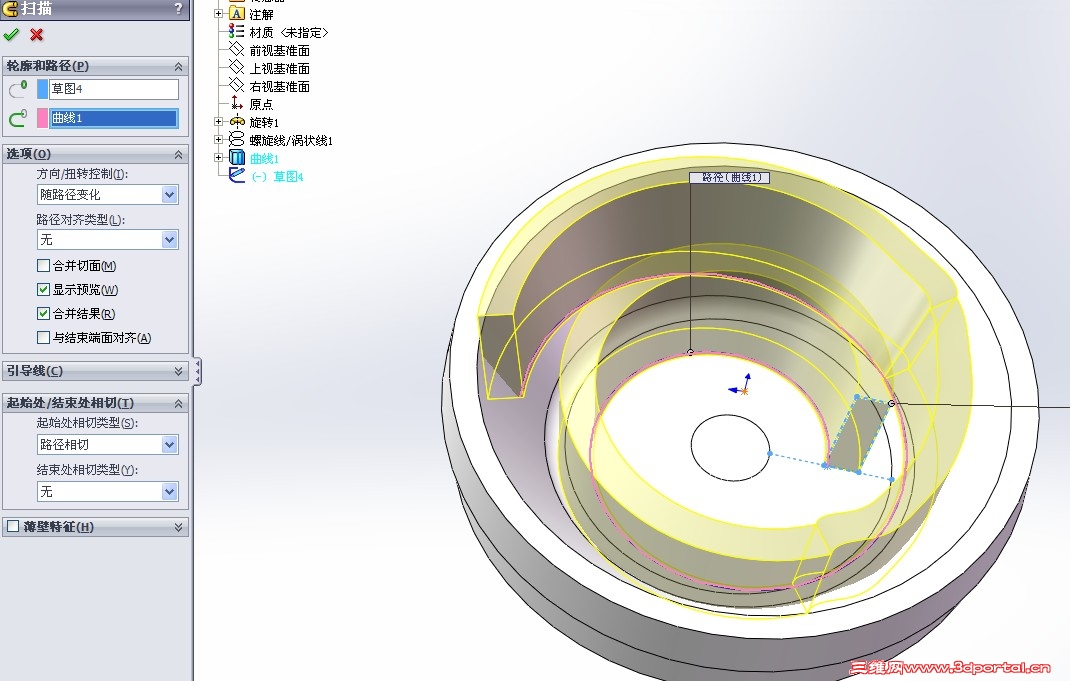
Task: Click the path selection icon beside 曲线1
Action: (x=18, y=118)
